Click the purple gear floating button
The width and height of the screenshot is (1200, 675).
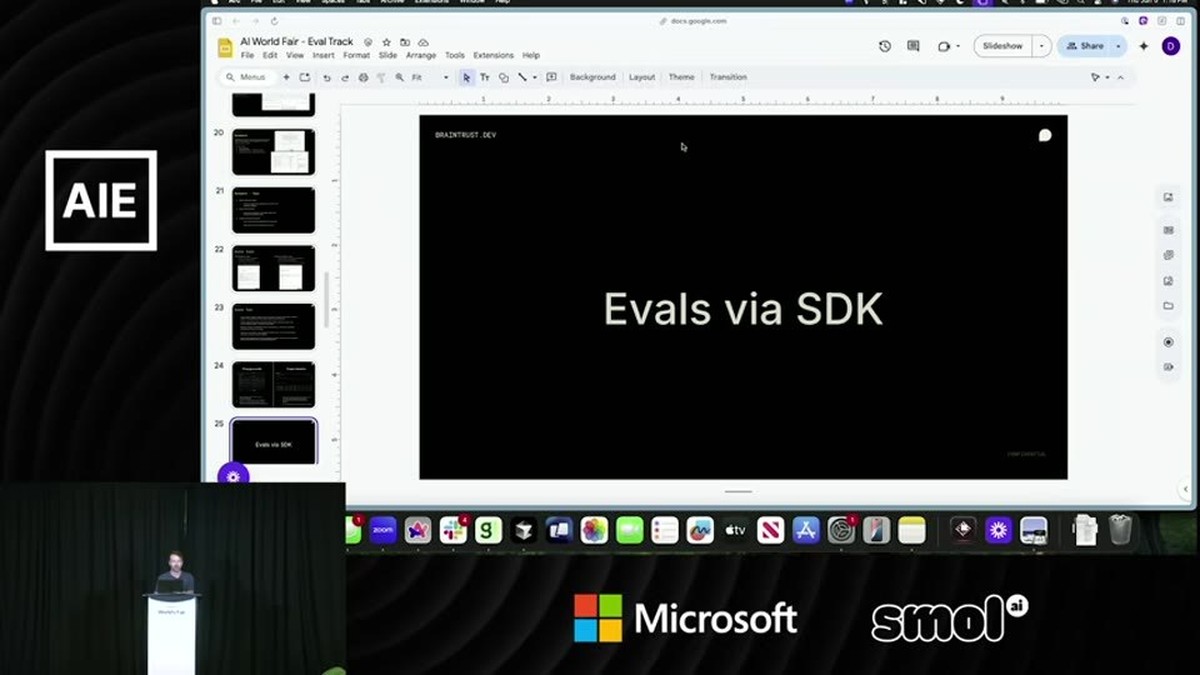tap(233, 476)
